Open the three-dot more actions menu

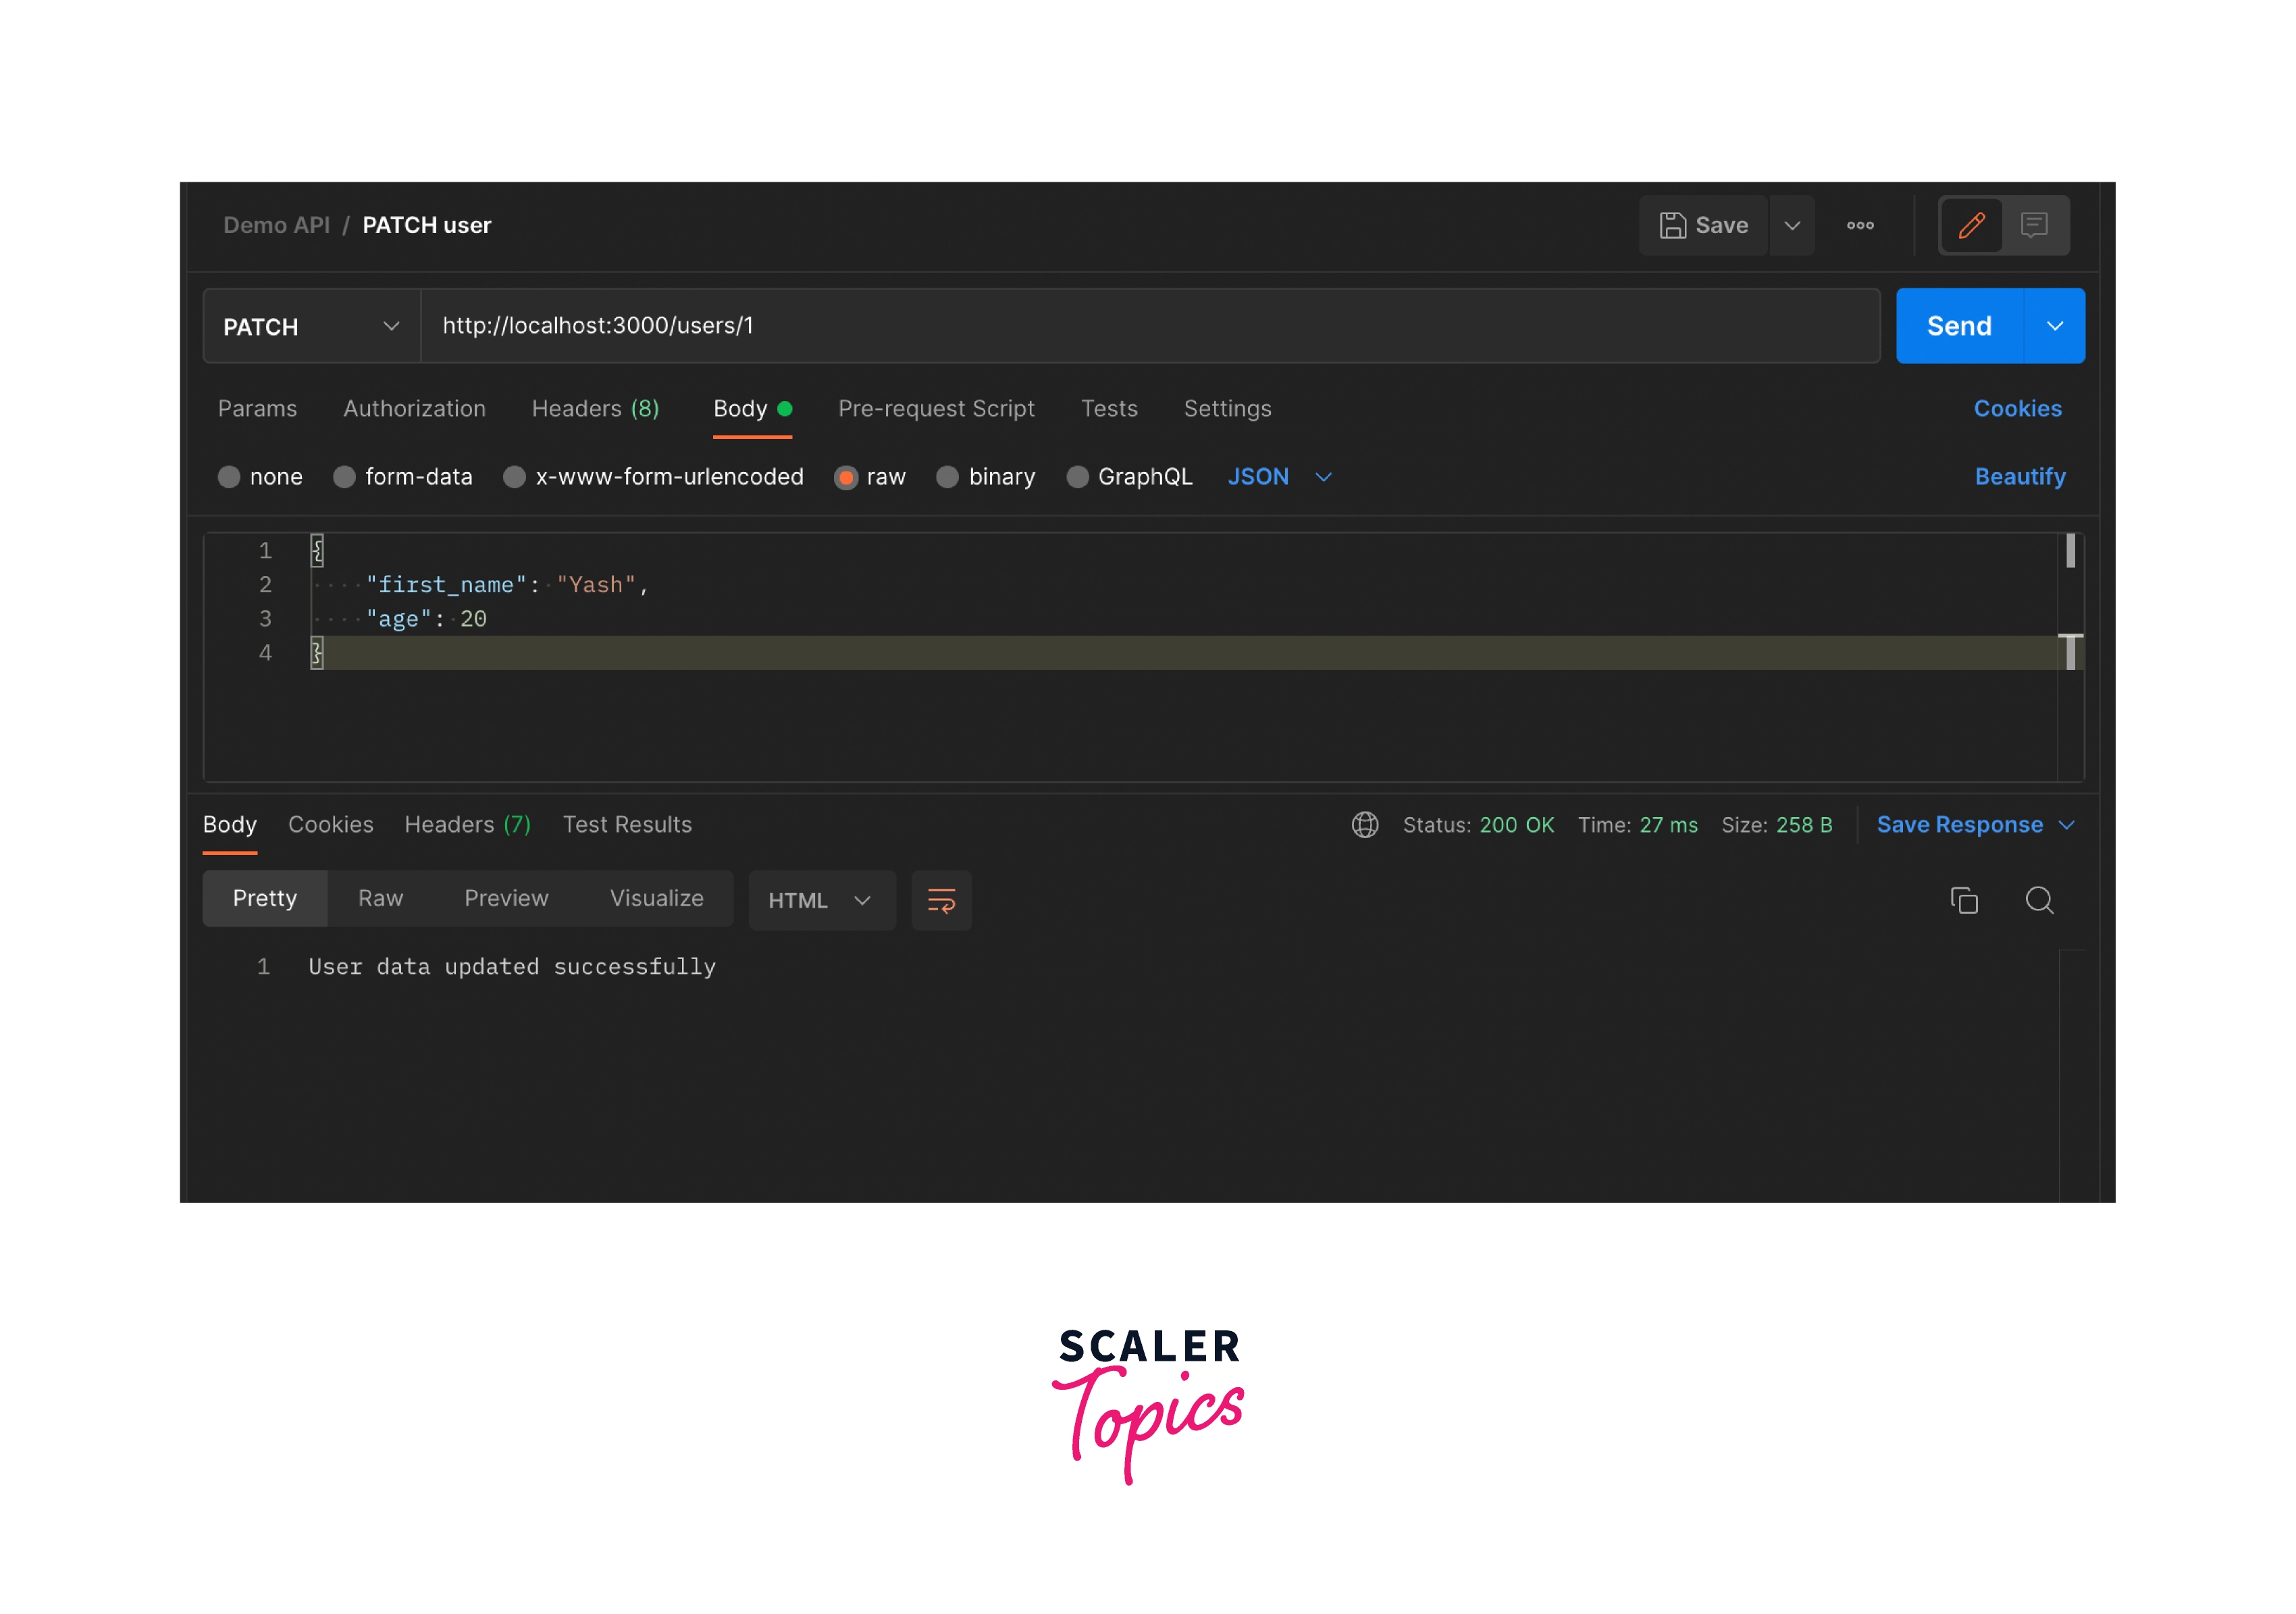tap(1860, 225)
